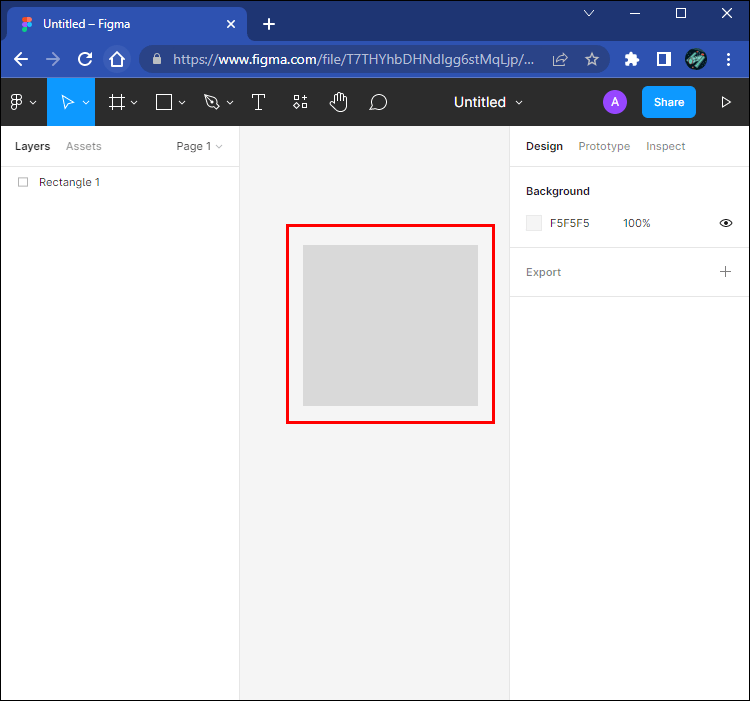Switch to the Assets tab
This screenshot has width=750, height=701.
(x=84, y=146)
